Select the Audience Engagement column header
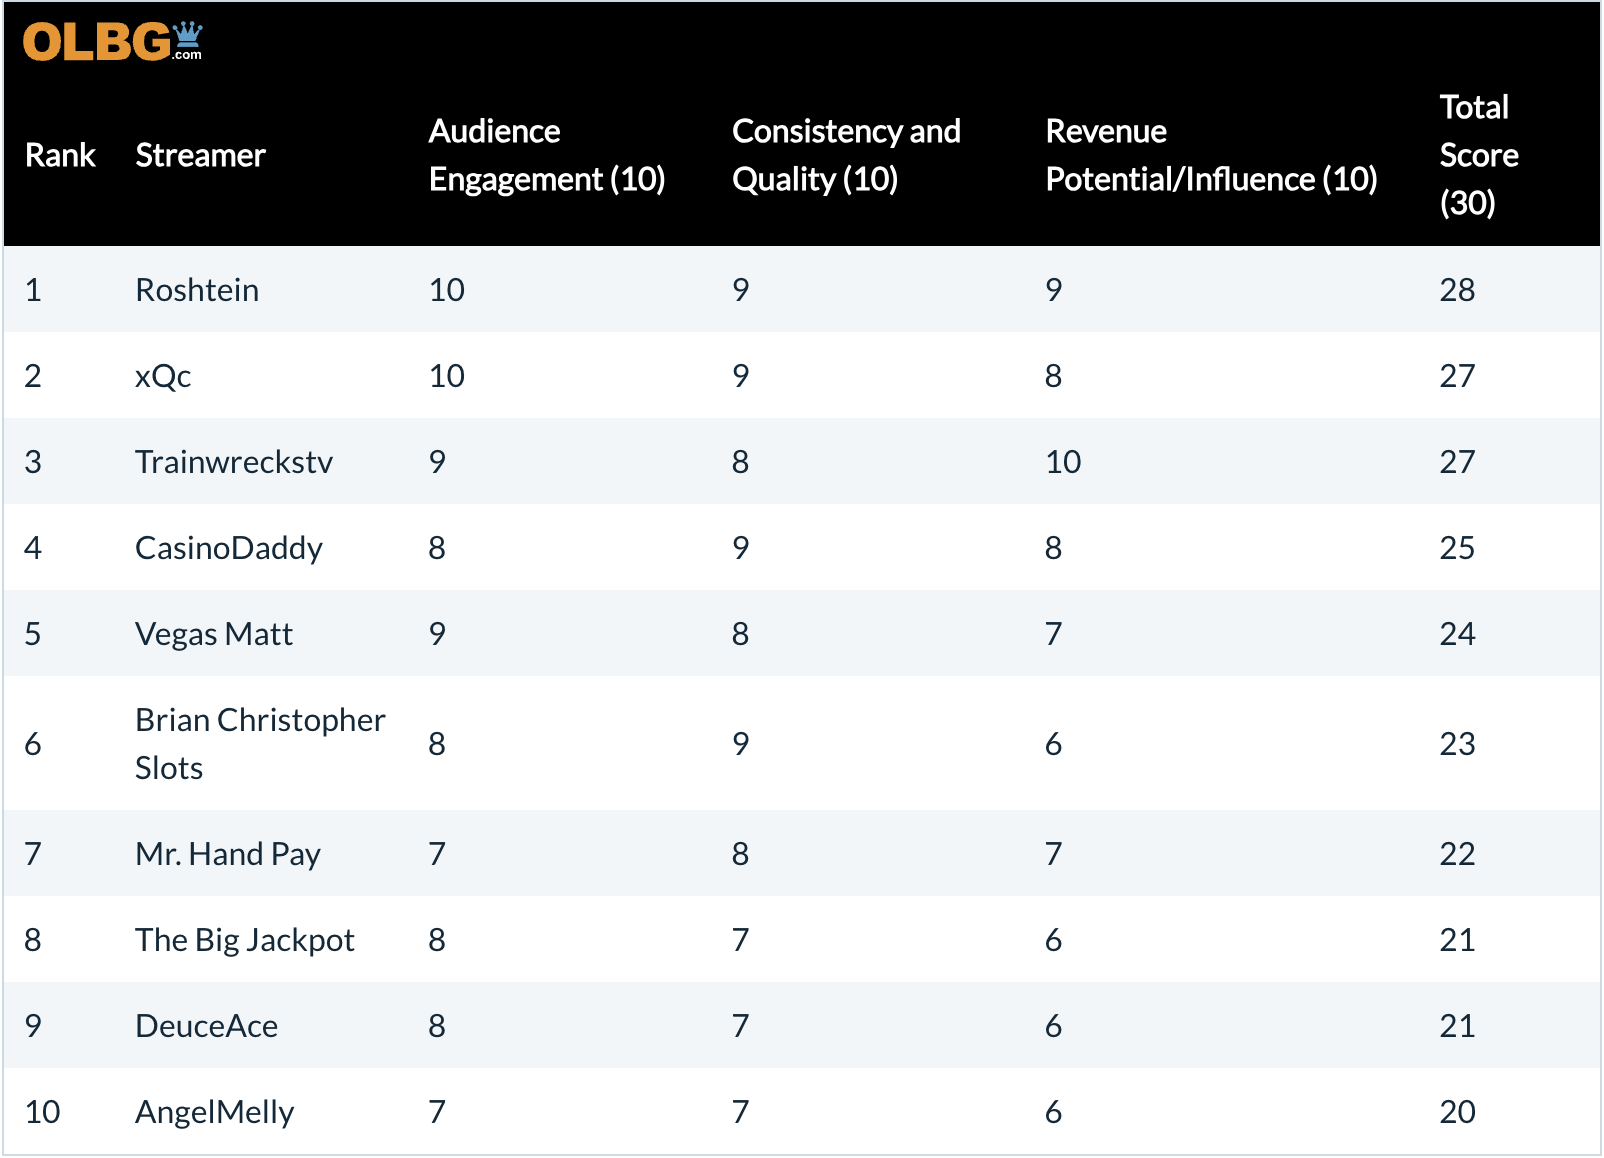The image size is (1604, 1158). (x=546, y=155)
